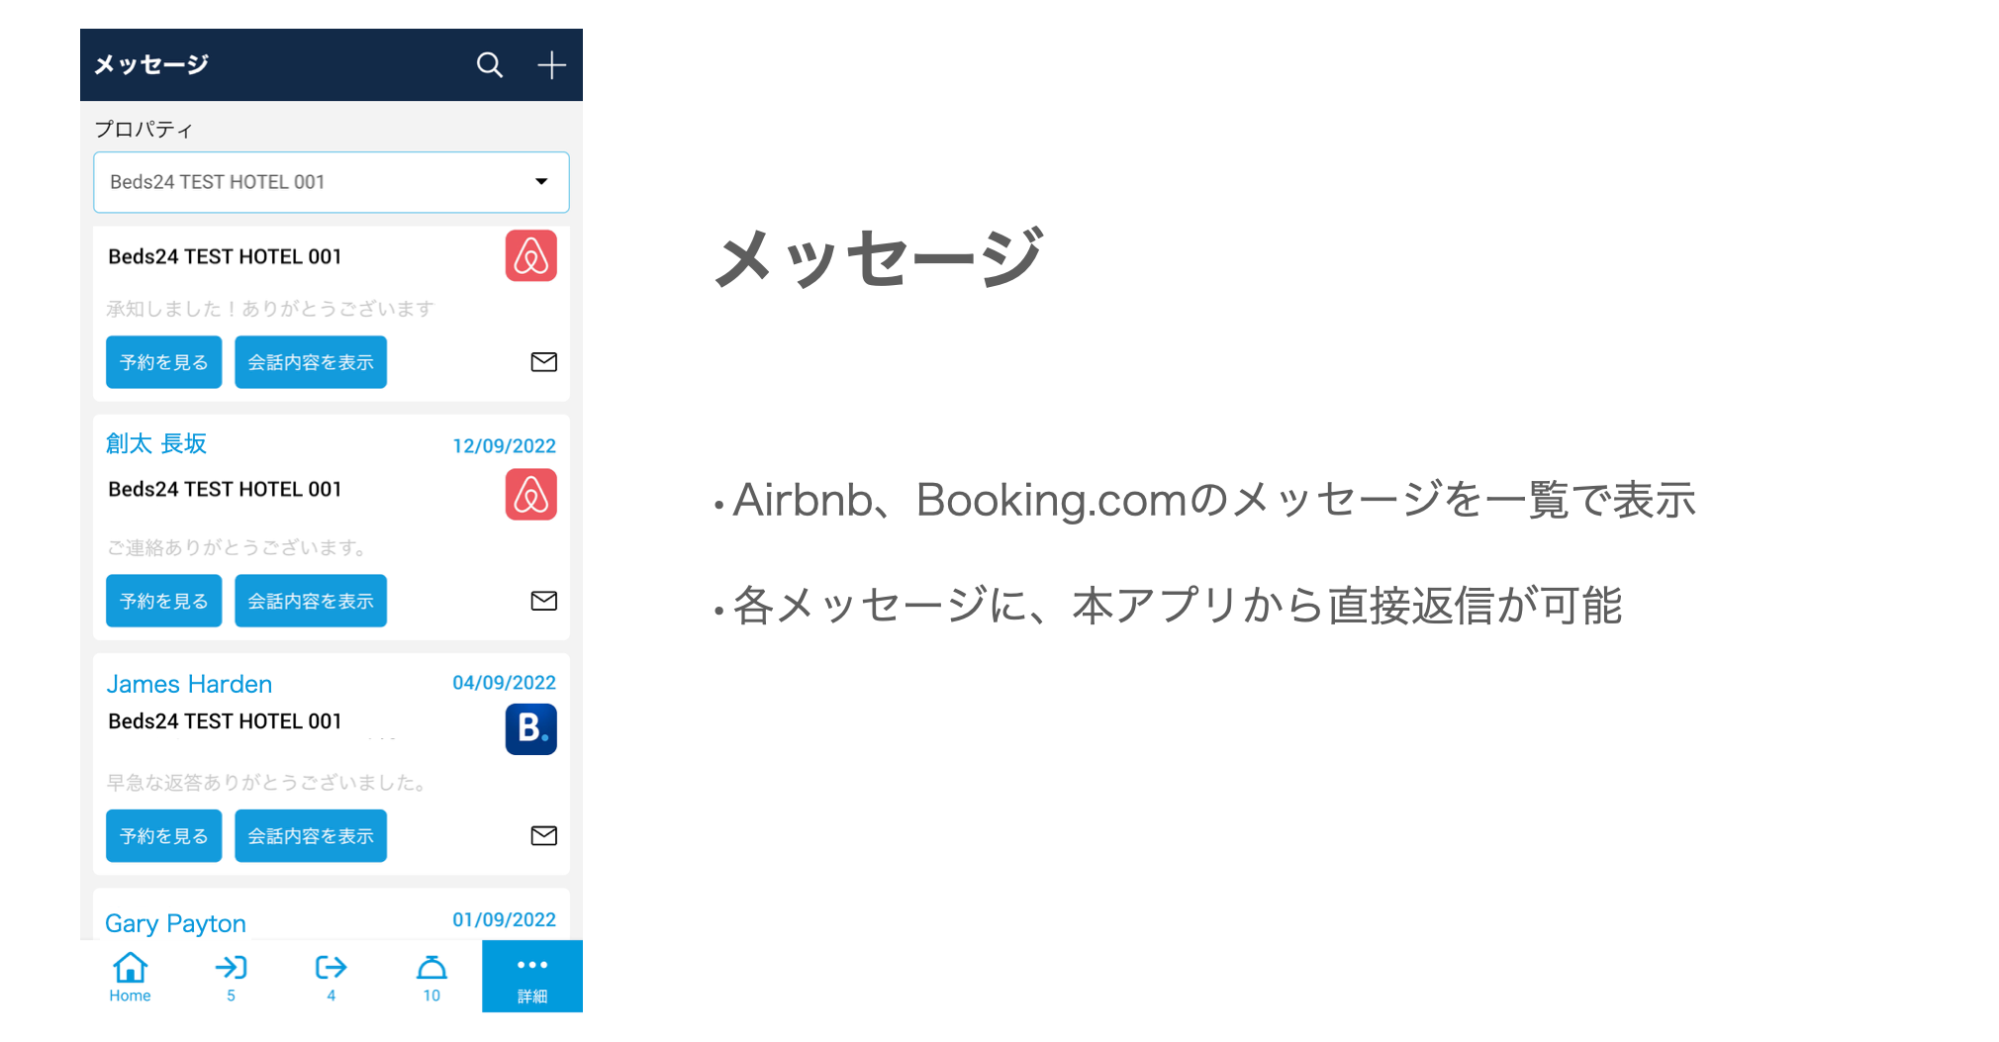Open the arrivals tab showing 5
The height and width of the screenshot is (1042, 1999).
(231, 976)
